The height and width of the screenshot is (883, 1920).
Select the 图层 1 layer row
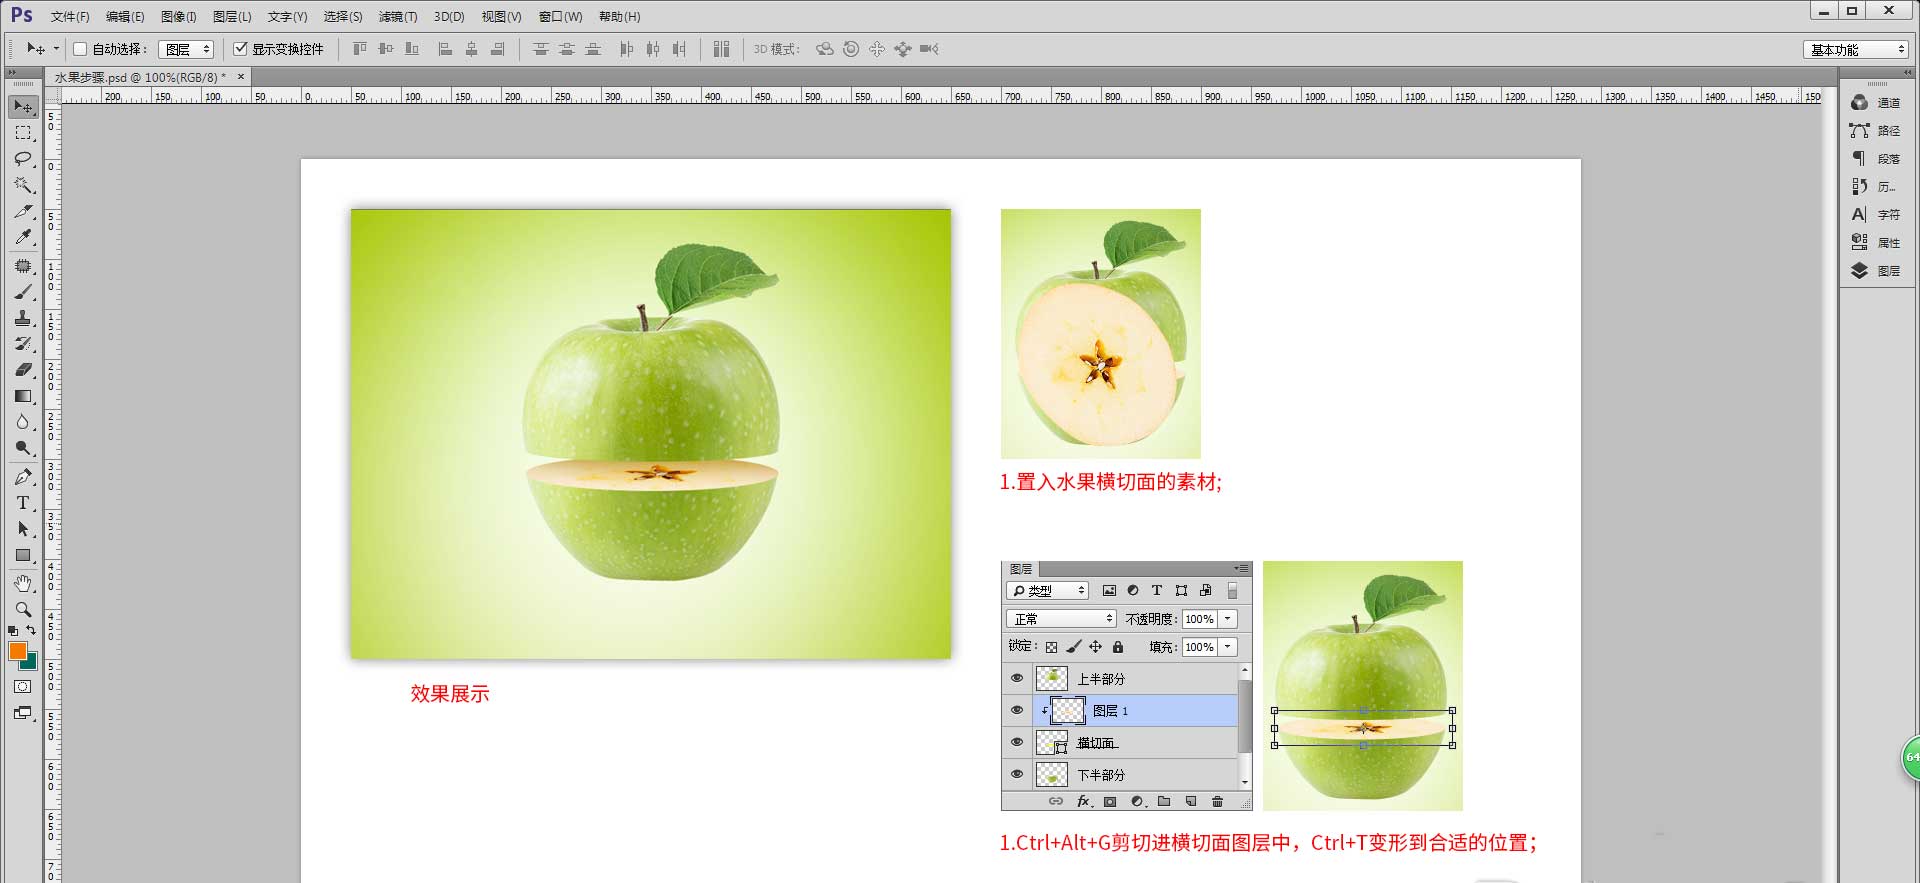coord(1119,711)
